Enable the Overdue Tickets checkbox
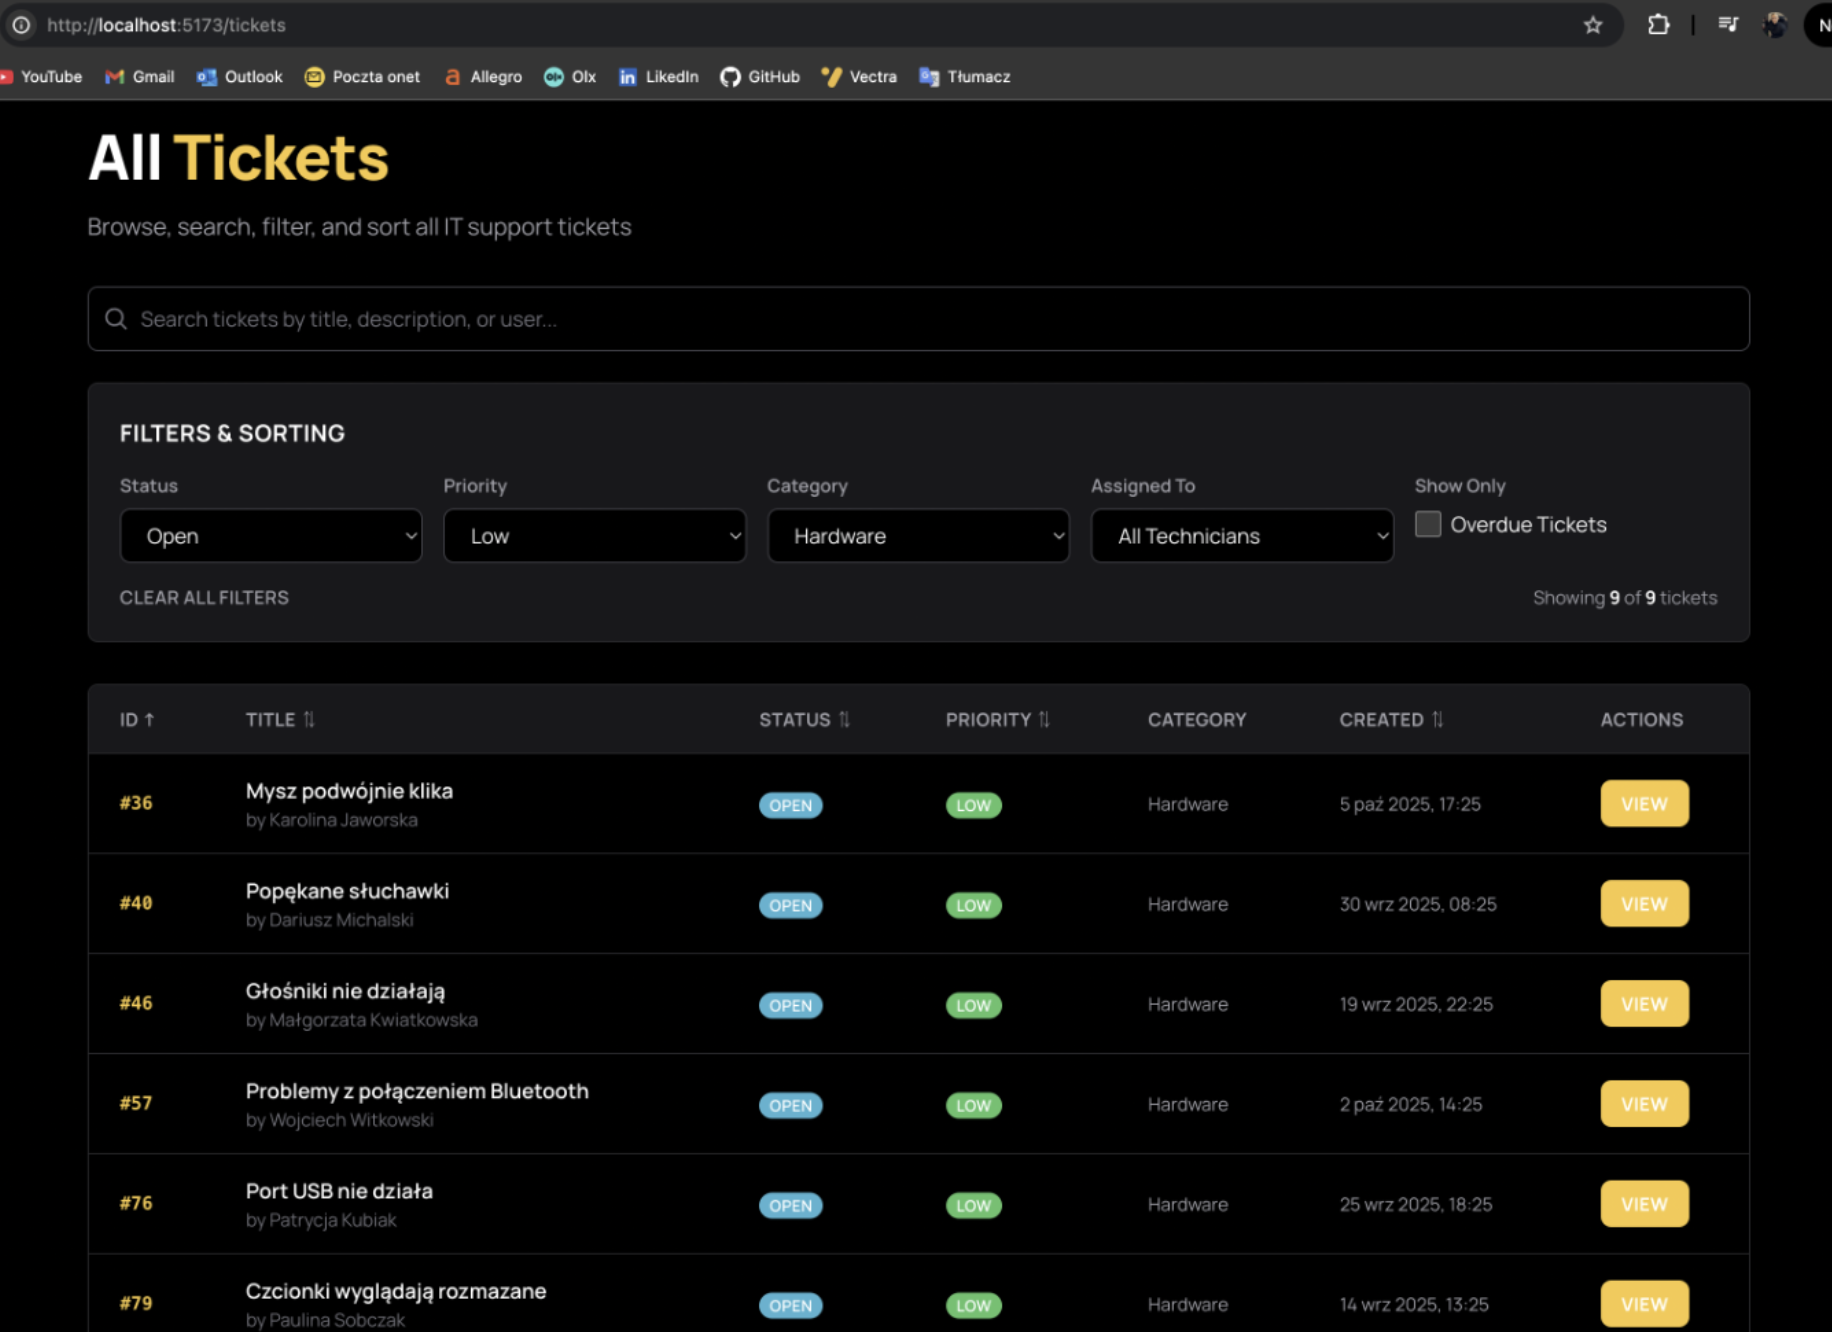This screenshot has width=1832, height=1332. point(1428,524)
